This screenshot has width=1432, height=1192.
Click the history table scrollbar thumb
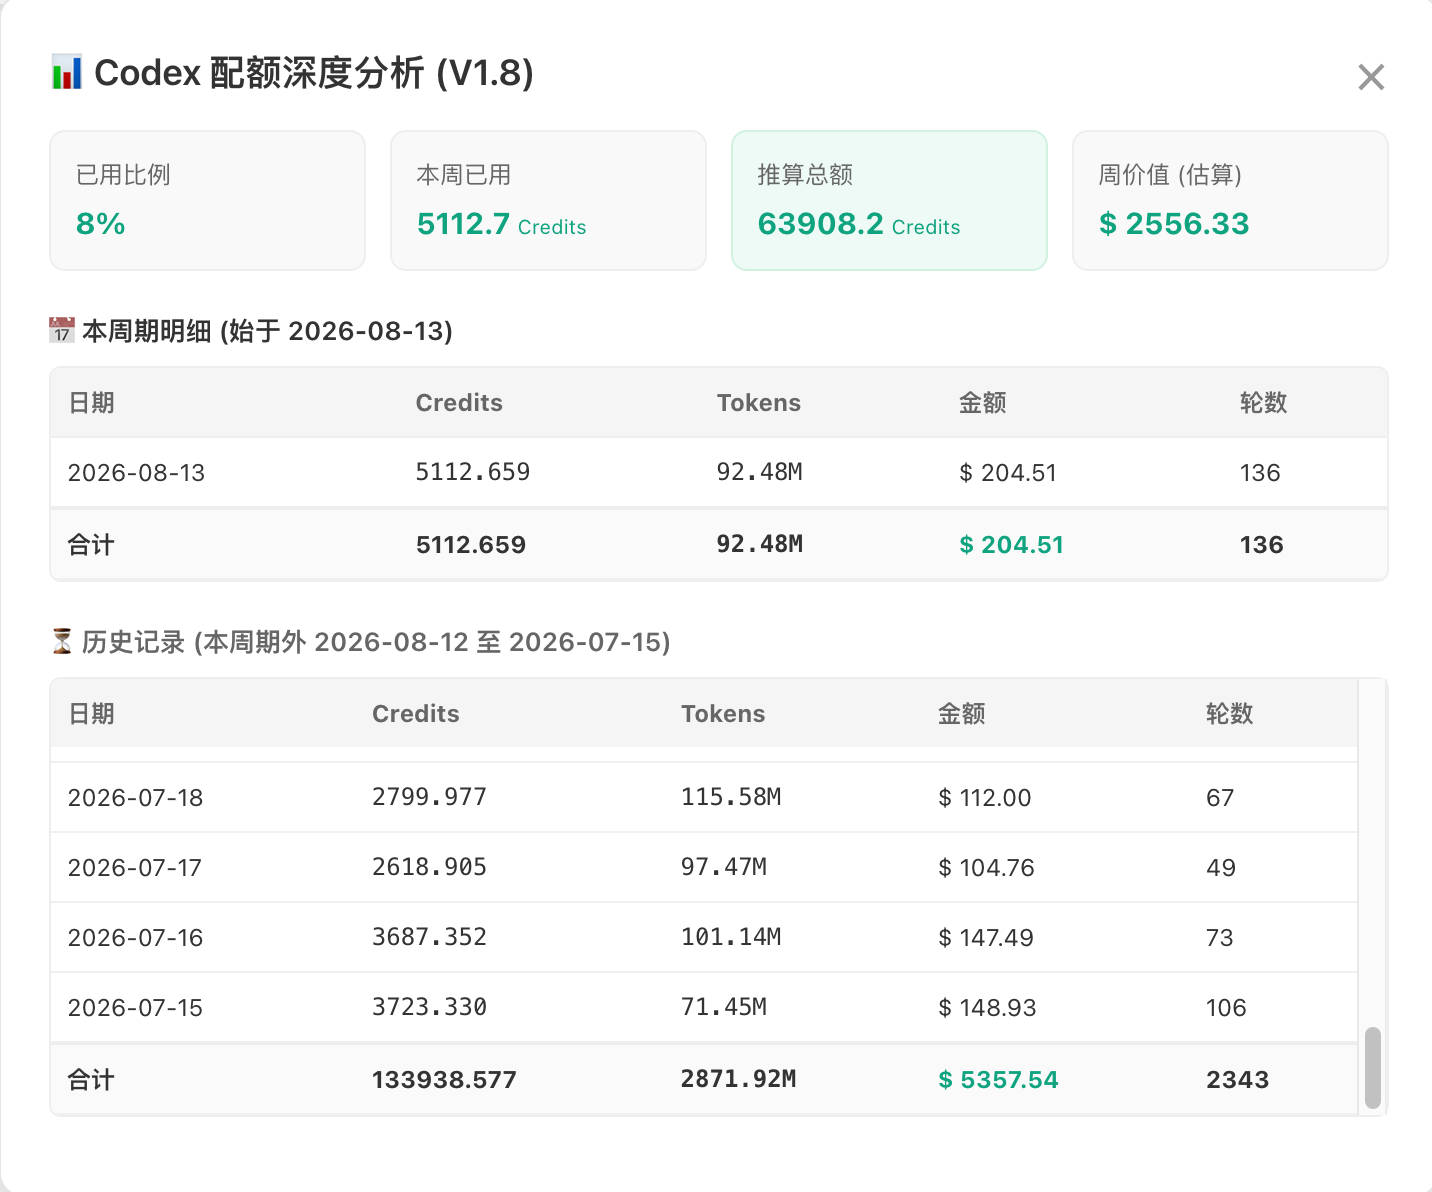click(1373, 1067)
